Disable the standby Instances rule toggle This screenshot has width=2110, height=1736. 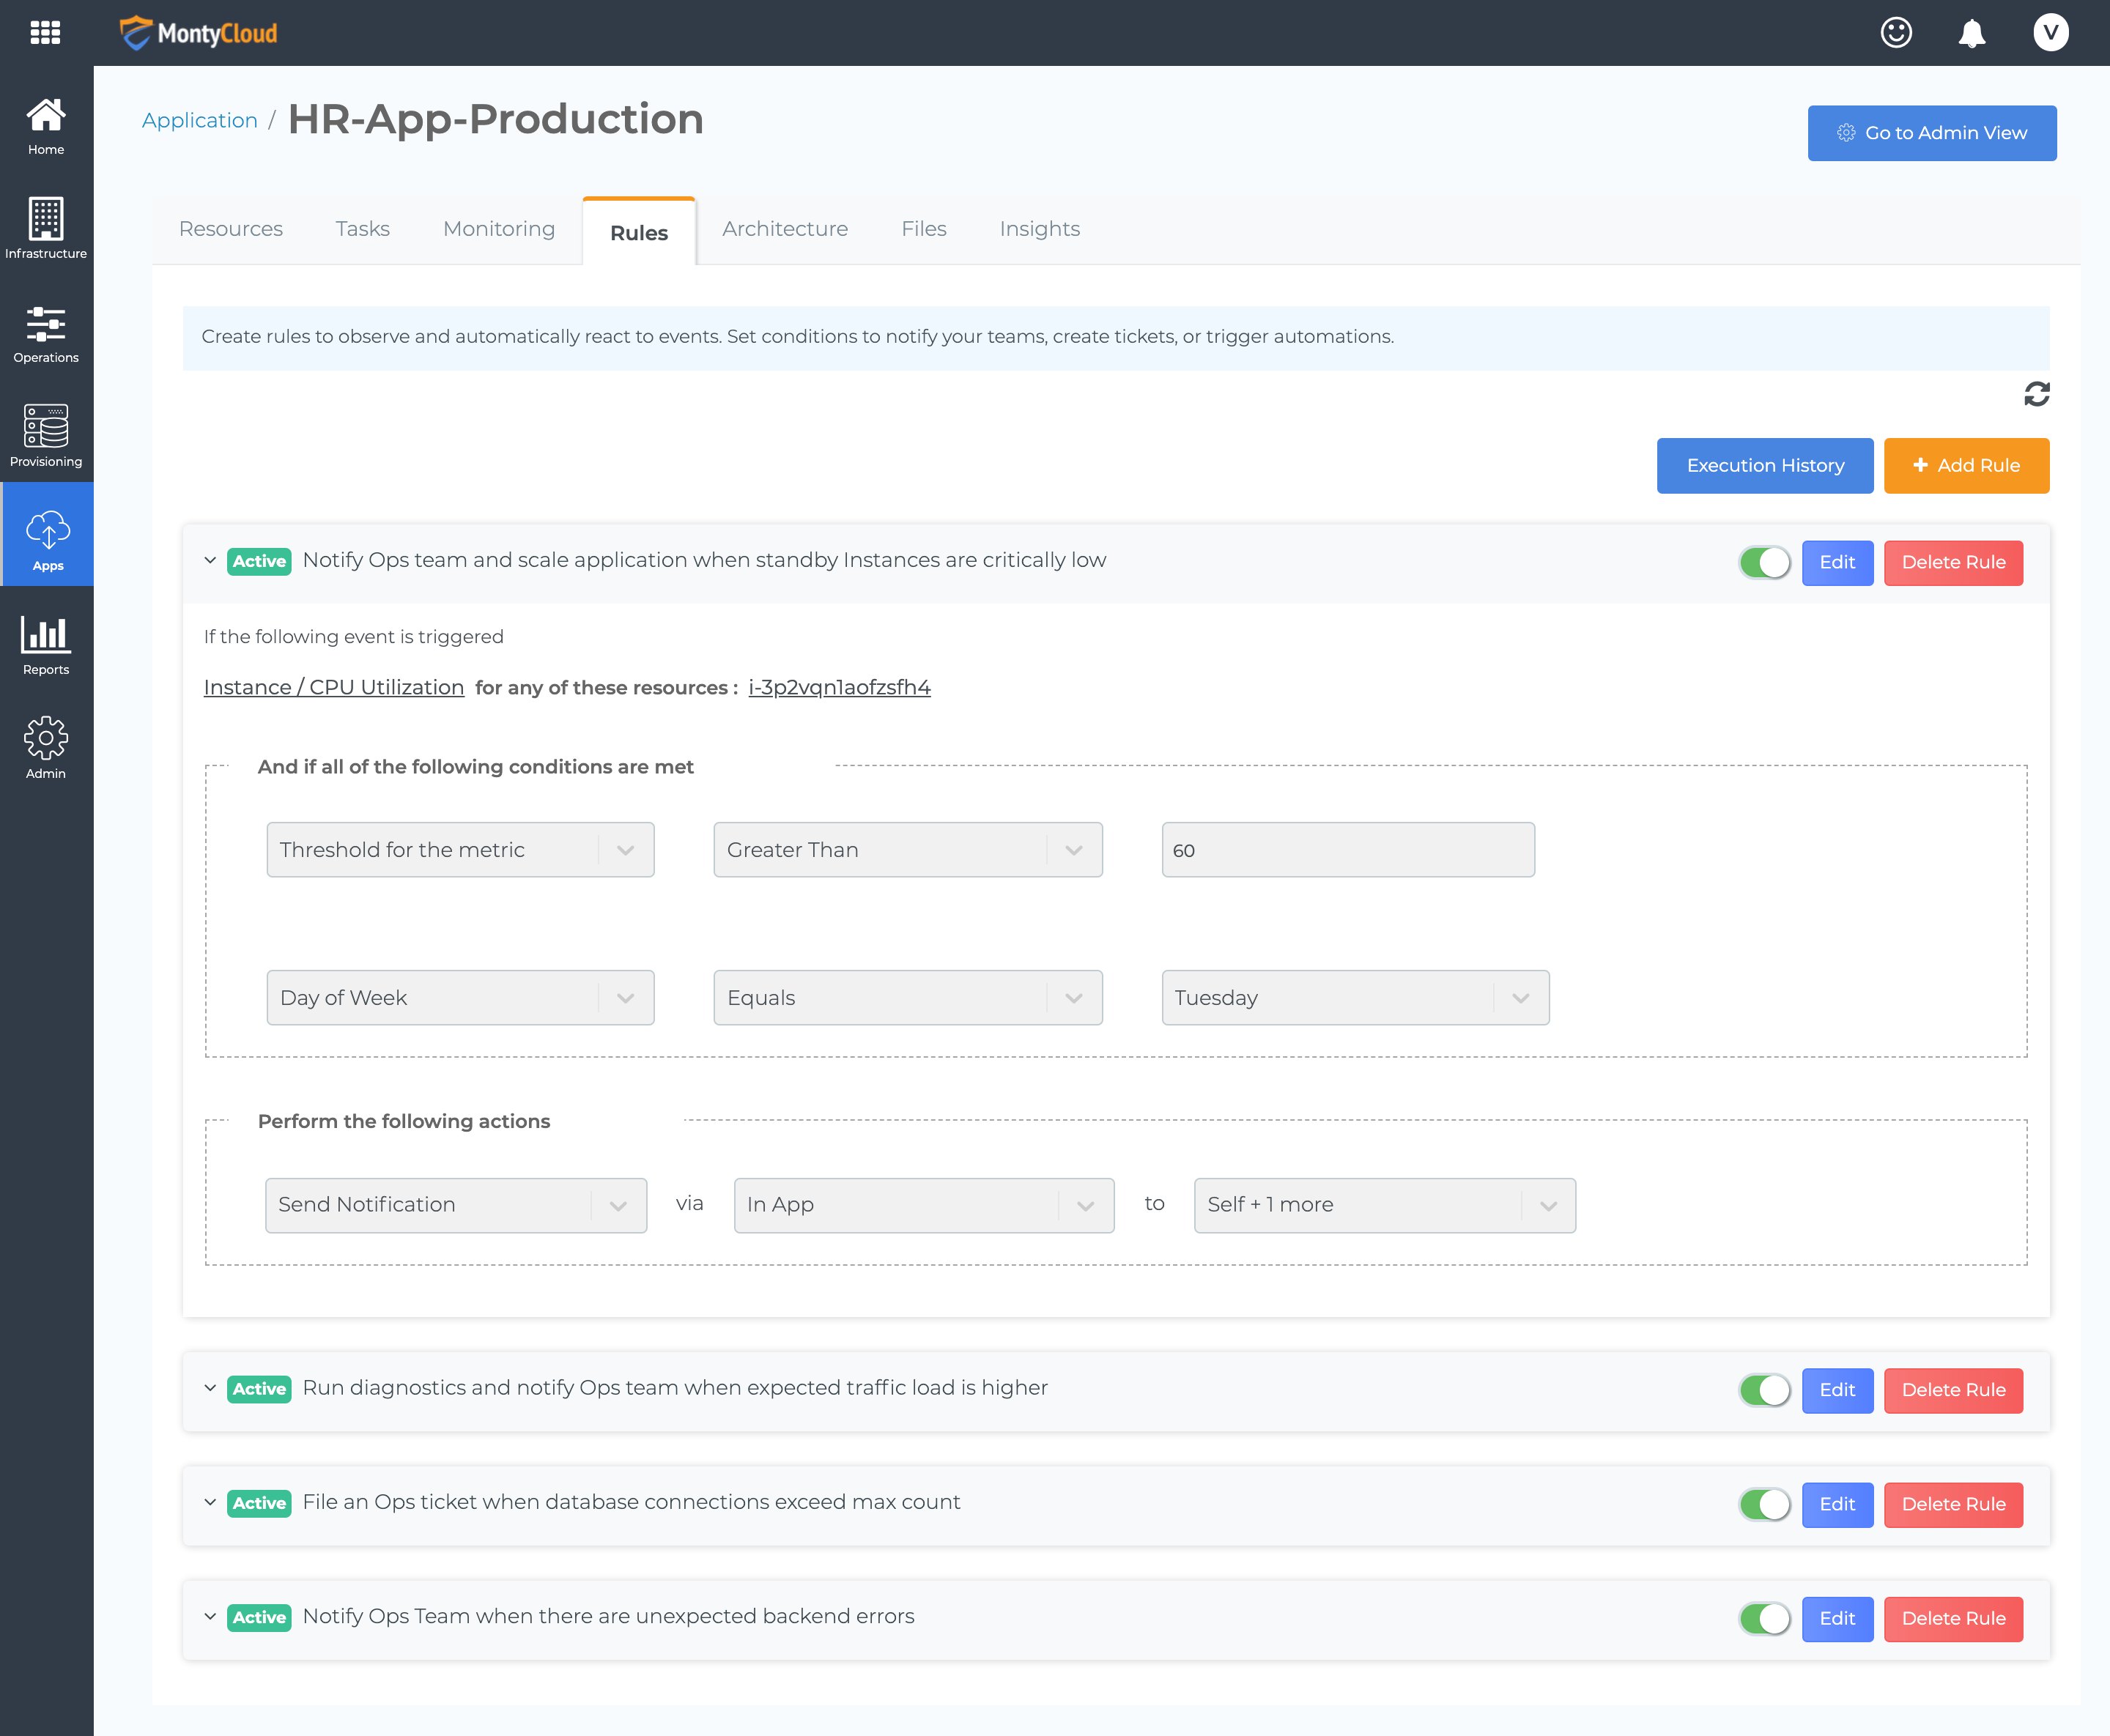(x=1764, y=563)
